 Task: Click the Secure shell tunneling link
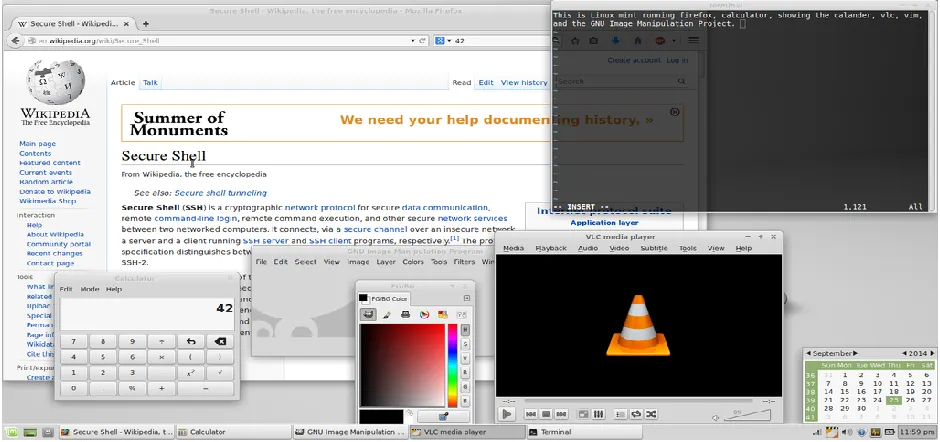(221, 193)
